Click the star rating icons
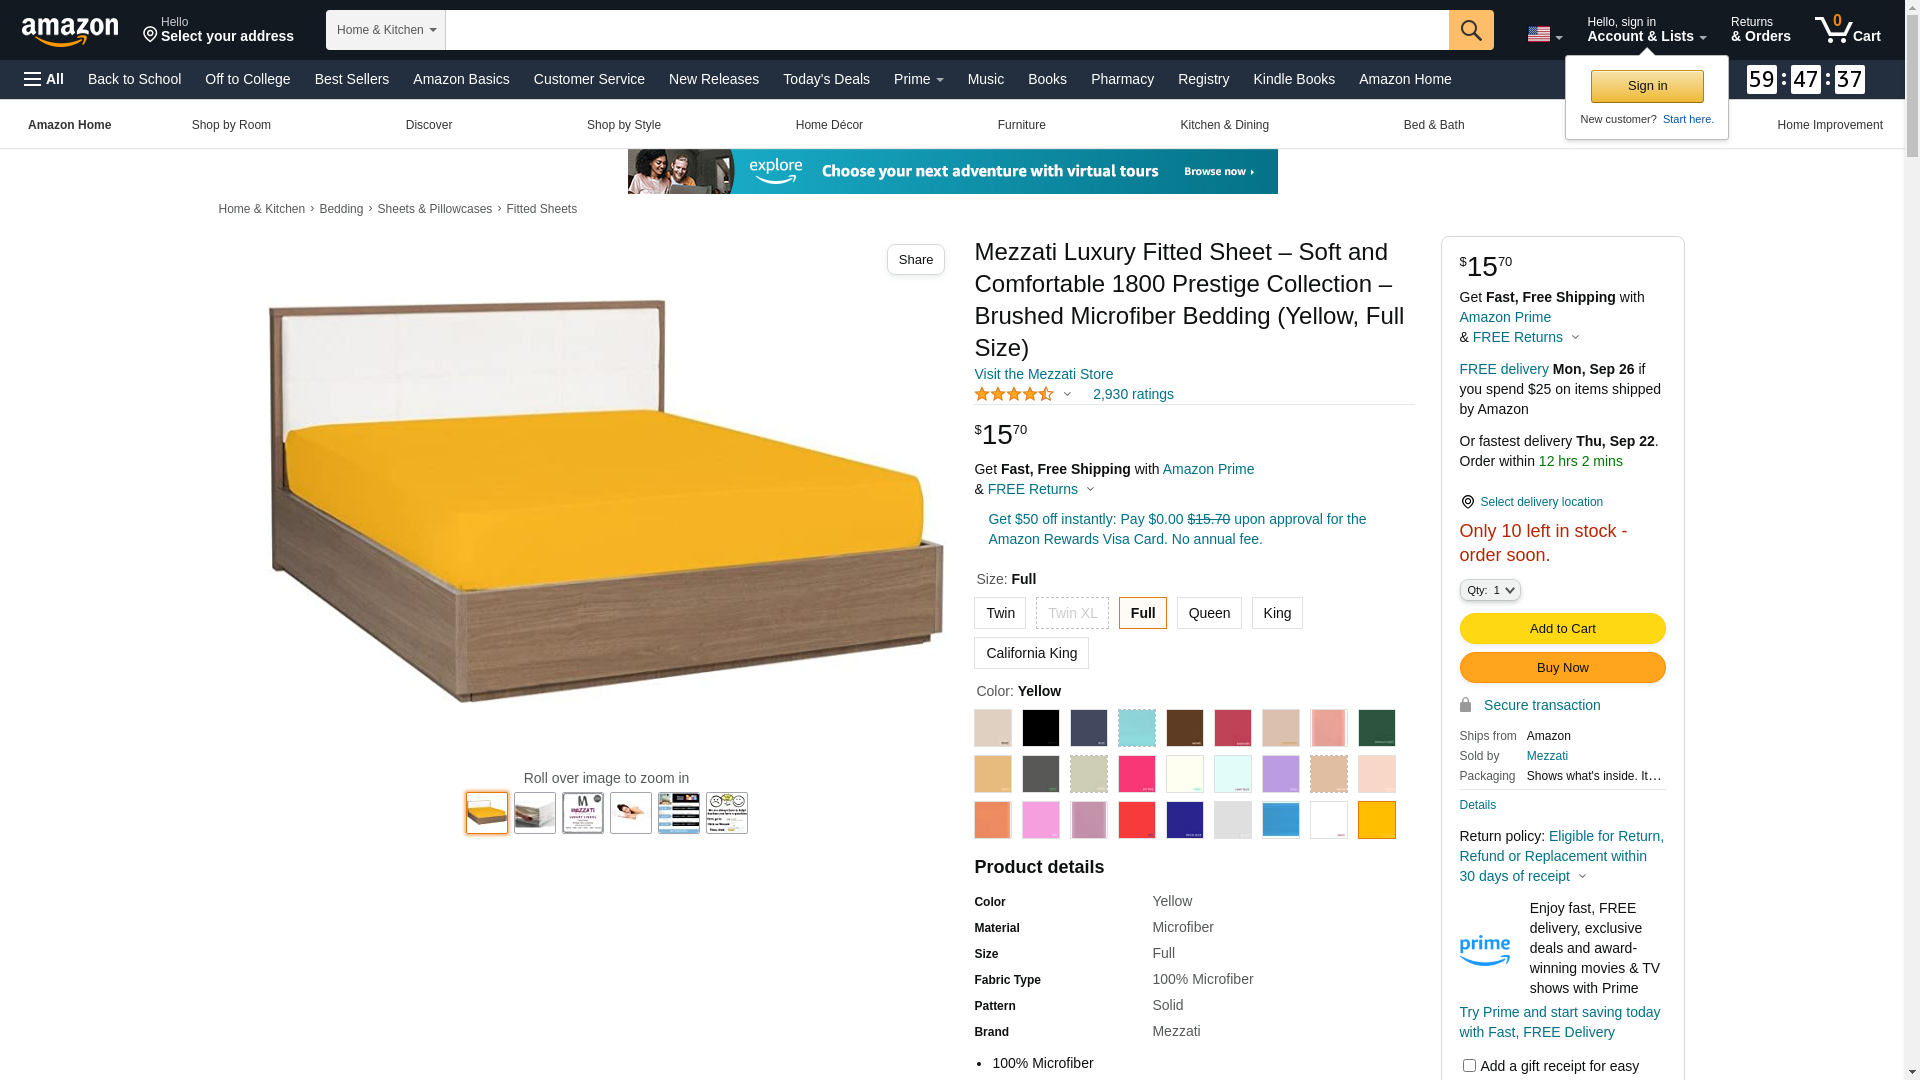This screenshot has height=1080, width=1920. (1014, 394)
